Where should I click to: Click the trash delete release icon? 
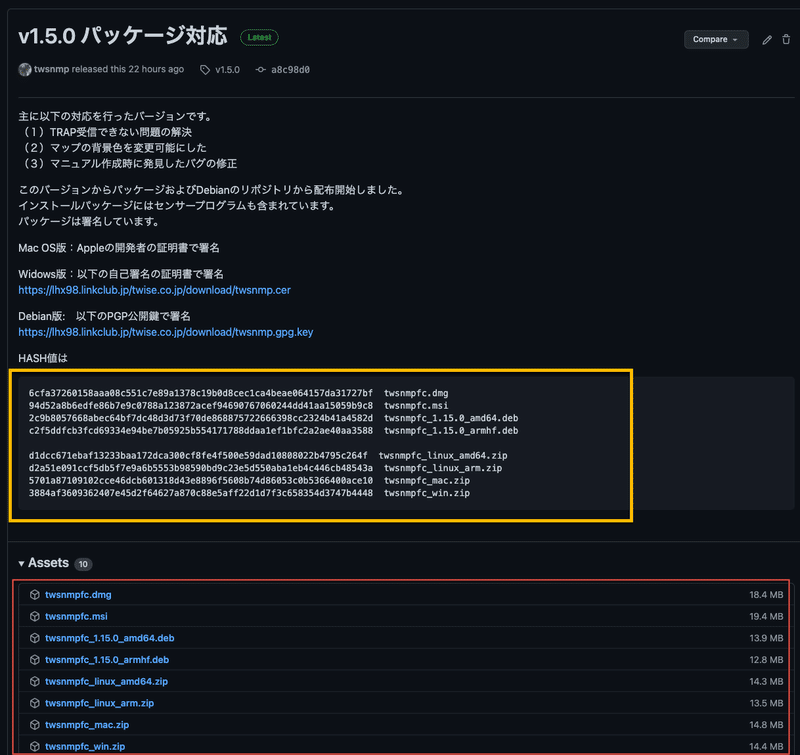tap(786, 39)
